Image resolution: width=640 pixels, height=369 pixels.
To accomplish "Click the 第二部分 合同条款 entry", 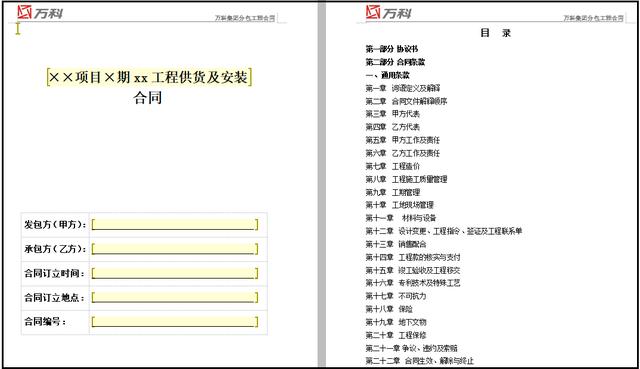I will (395, 62).
